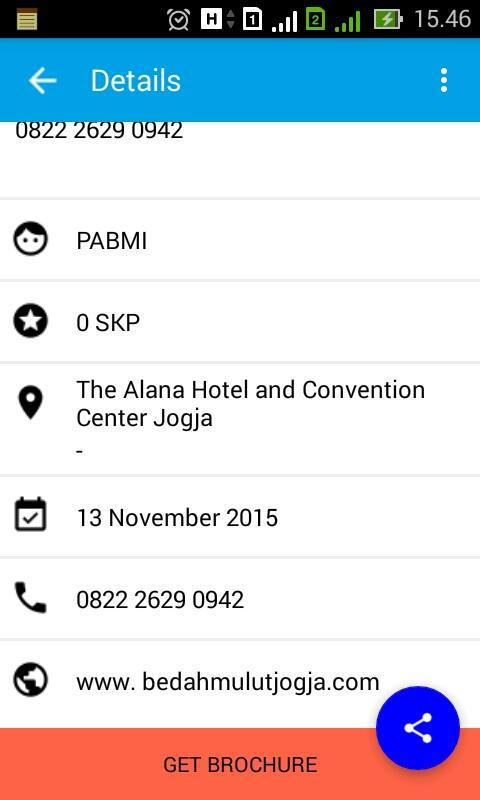Tap the PABMI organizer row
The image size is (480, 800).
(x=240, y=240)
